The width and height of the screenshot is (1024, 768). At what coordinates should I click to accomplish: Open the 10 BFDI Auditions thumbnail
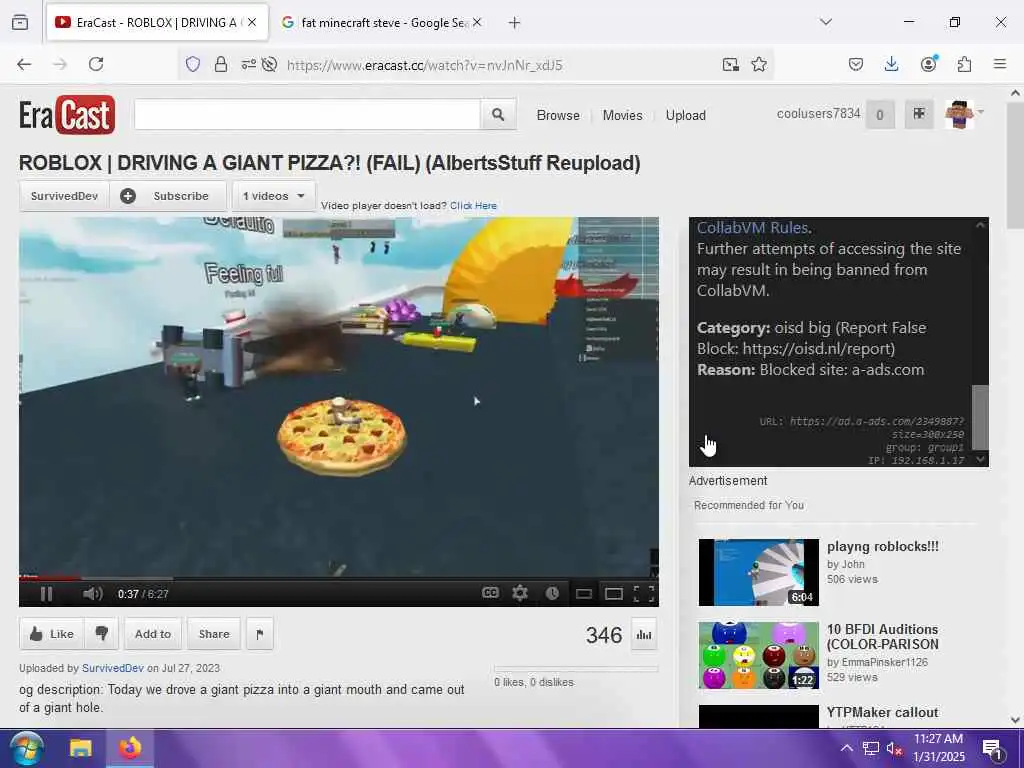click(x=759, y=655)
